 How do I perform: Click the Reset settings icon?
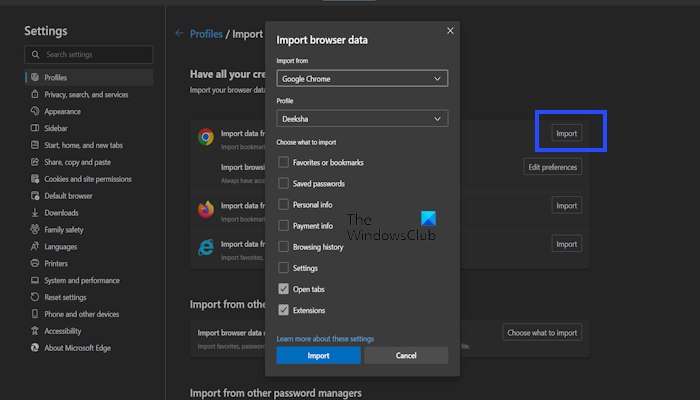[35, 297]
